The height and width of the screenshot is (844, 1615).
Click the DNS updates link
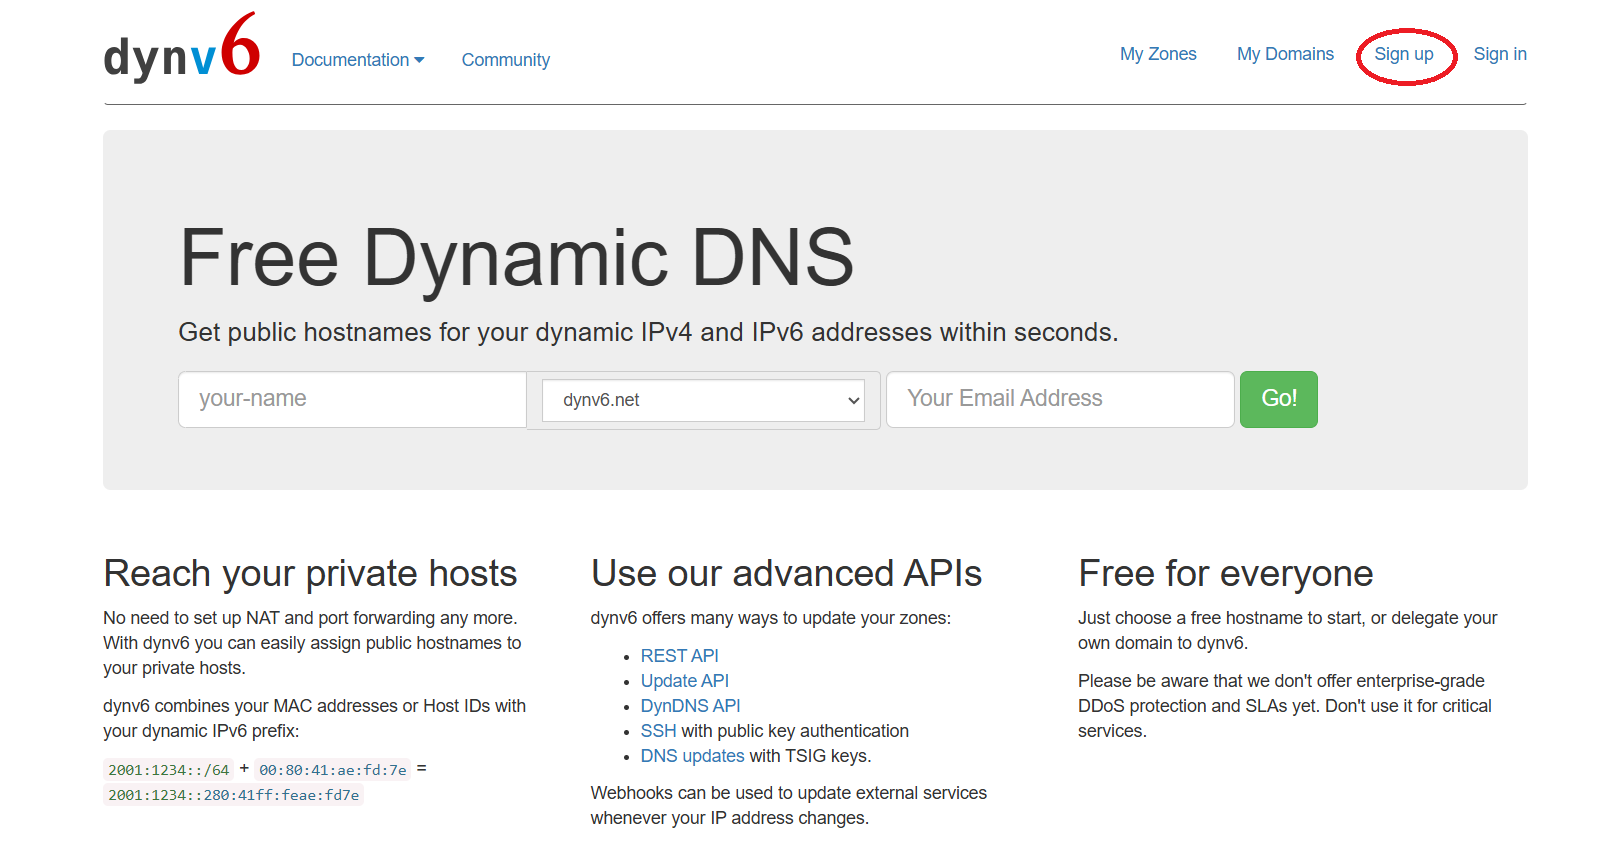[692, 756]
